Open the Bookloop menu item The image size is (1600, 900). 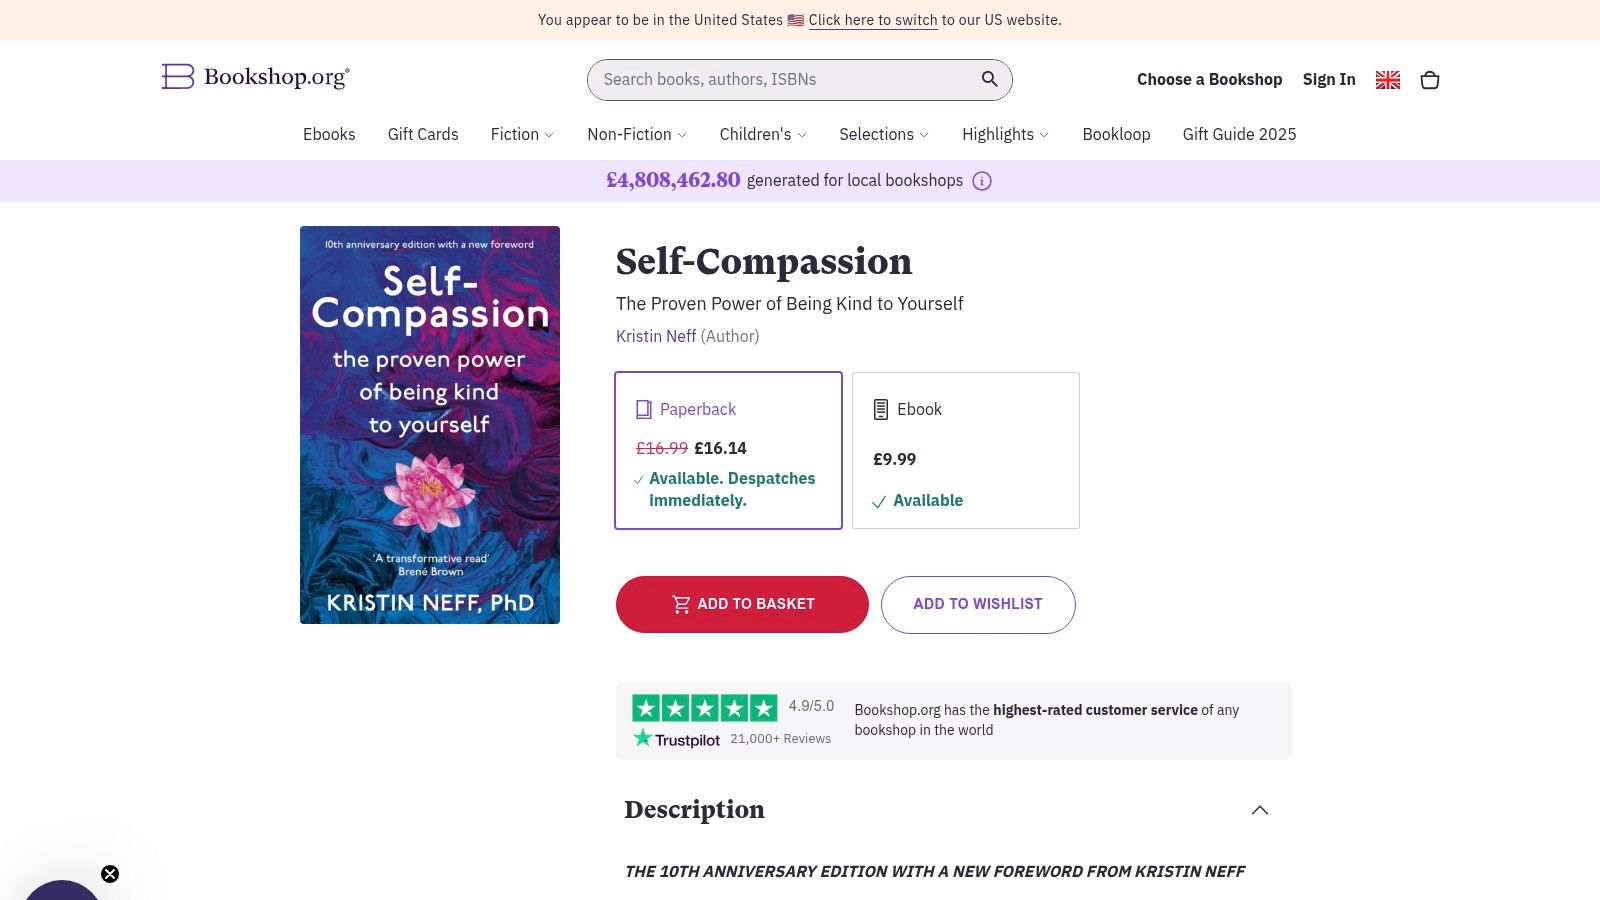(x=1116, y=134)
